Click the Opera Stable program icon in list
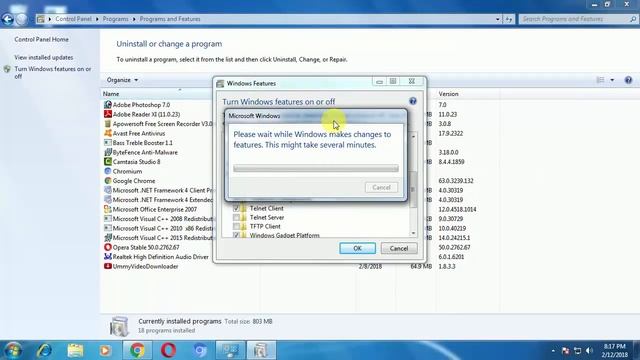The height and width of the screenshot is (360, 640). [108, 247]
